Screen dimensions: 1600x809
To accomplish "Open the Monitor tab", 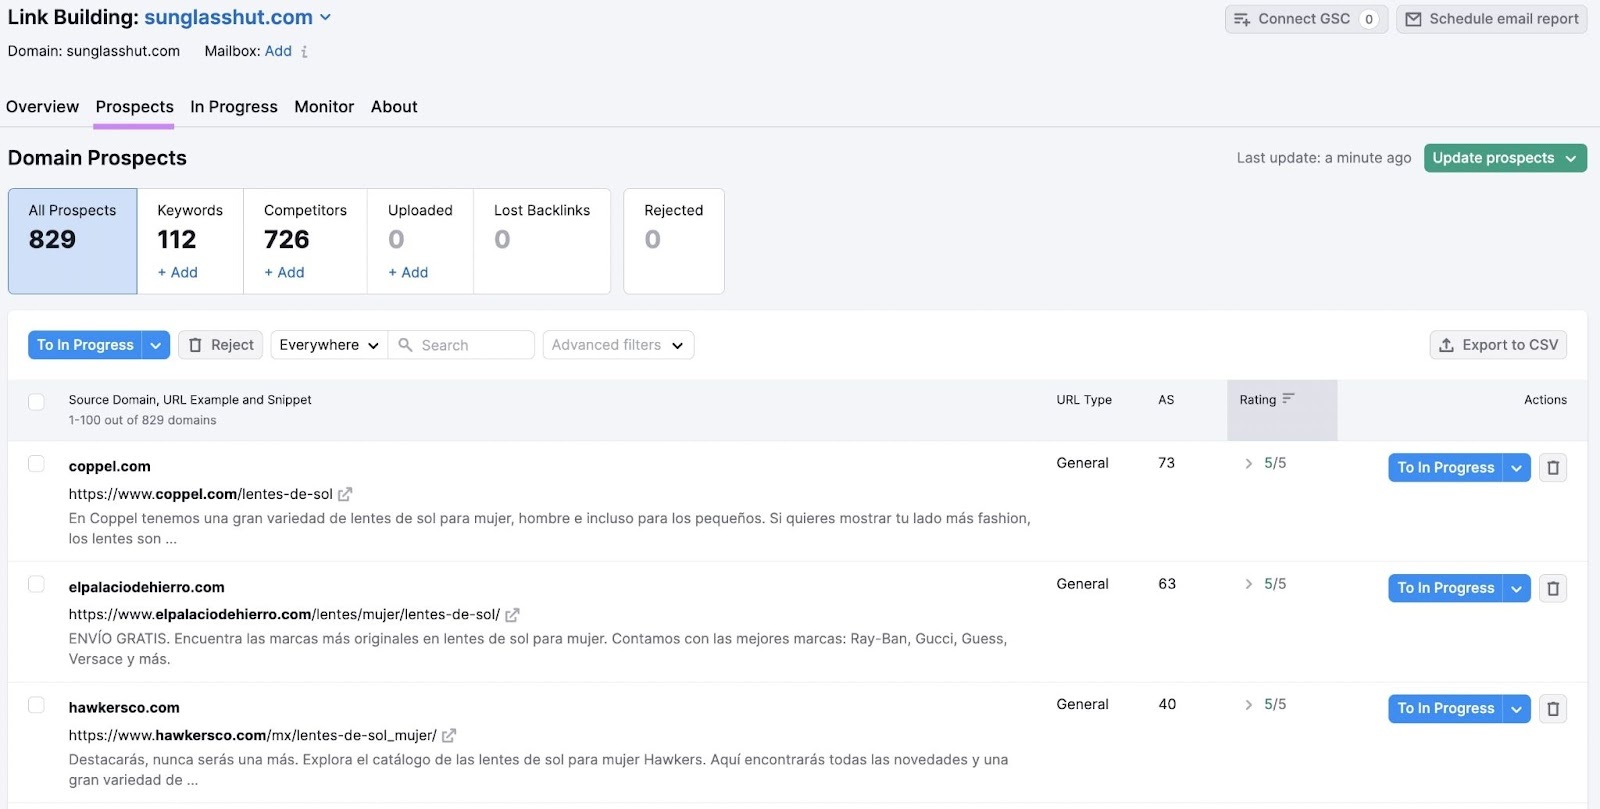I will 324,107.
